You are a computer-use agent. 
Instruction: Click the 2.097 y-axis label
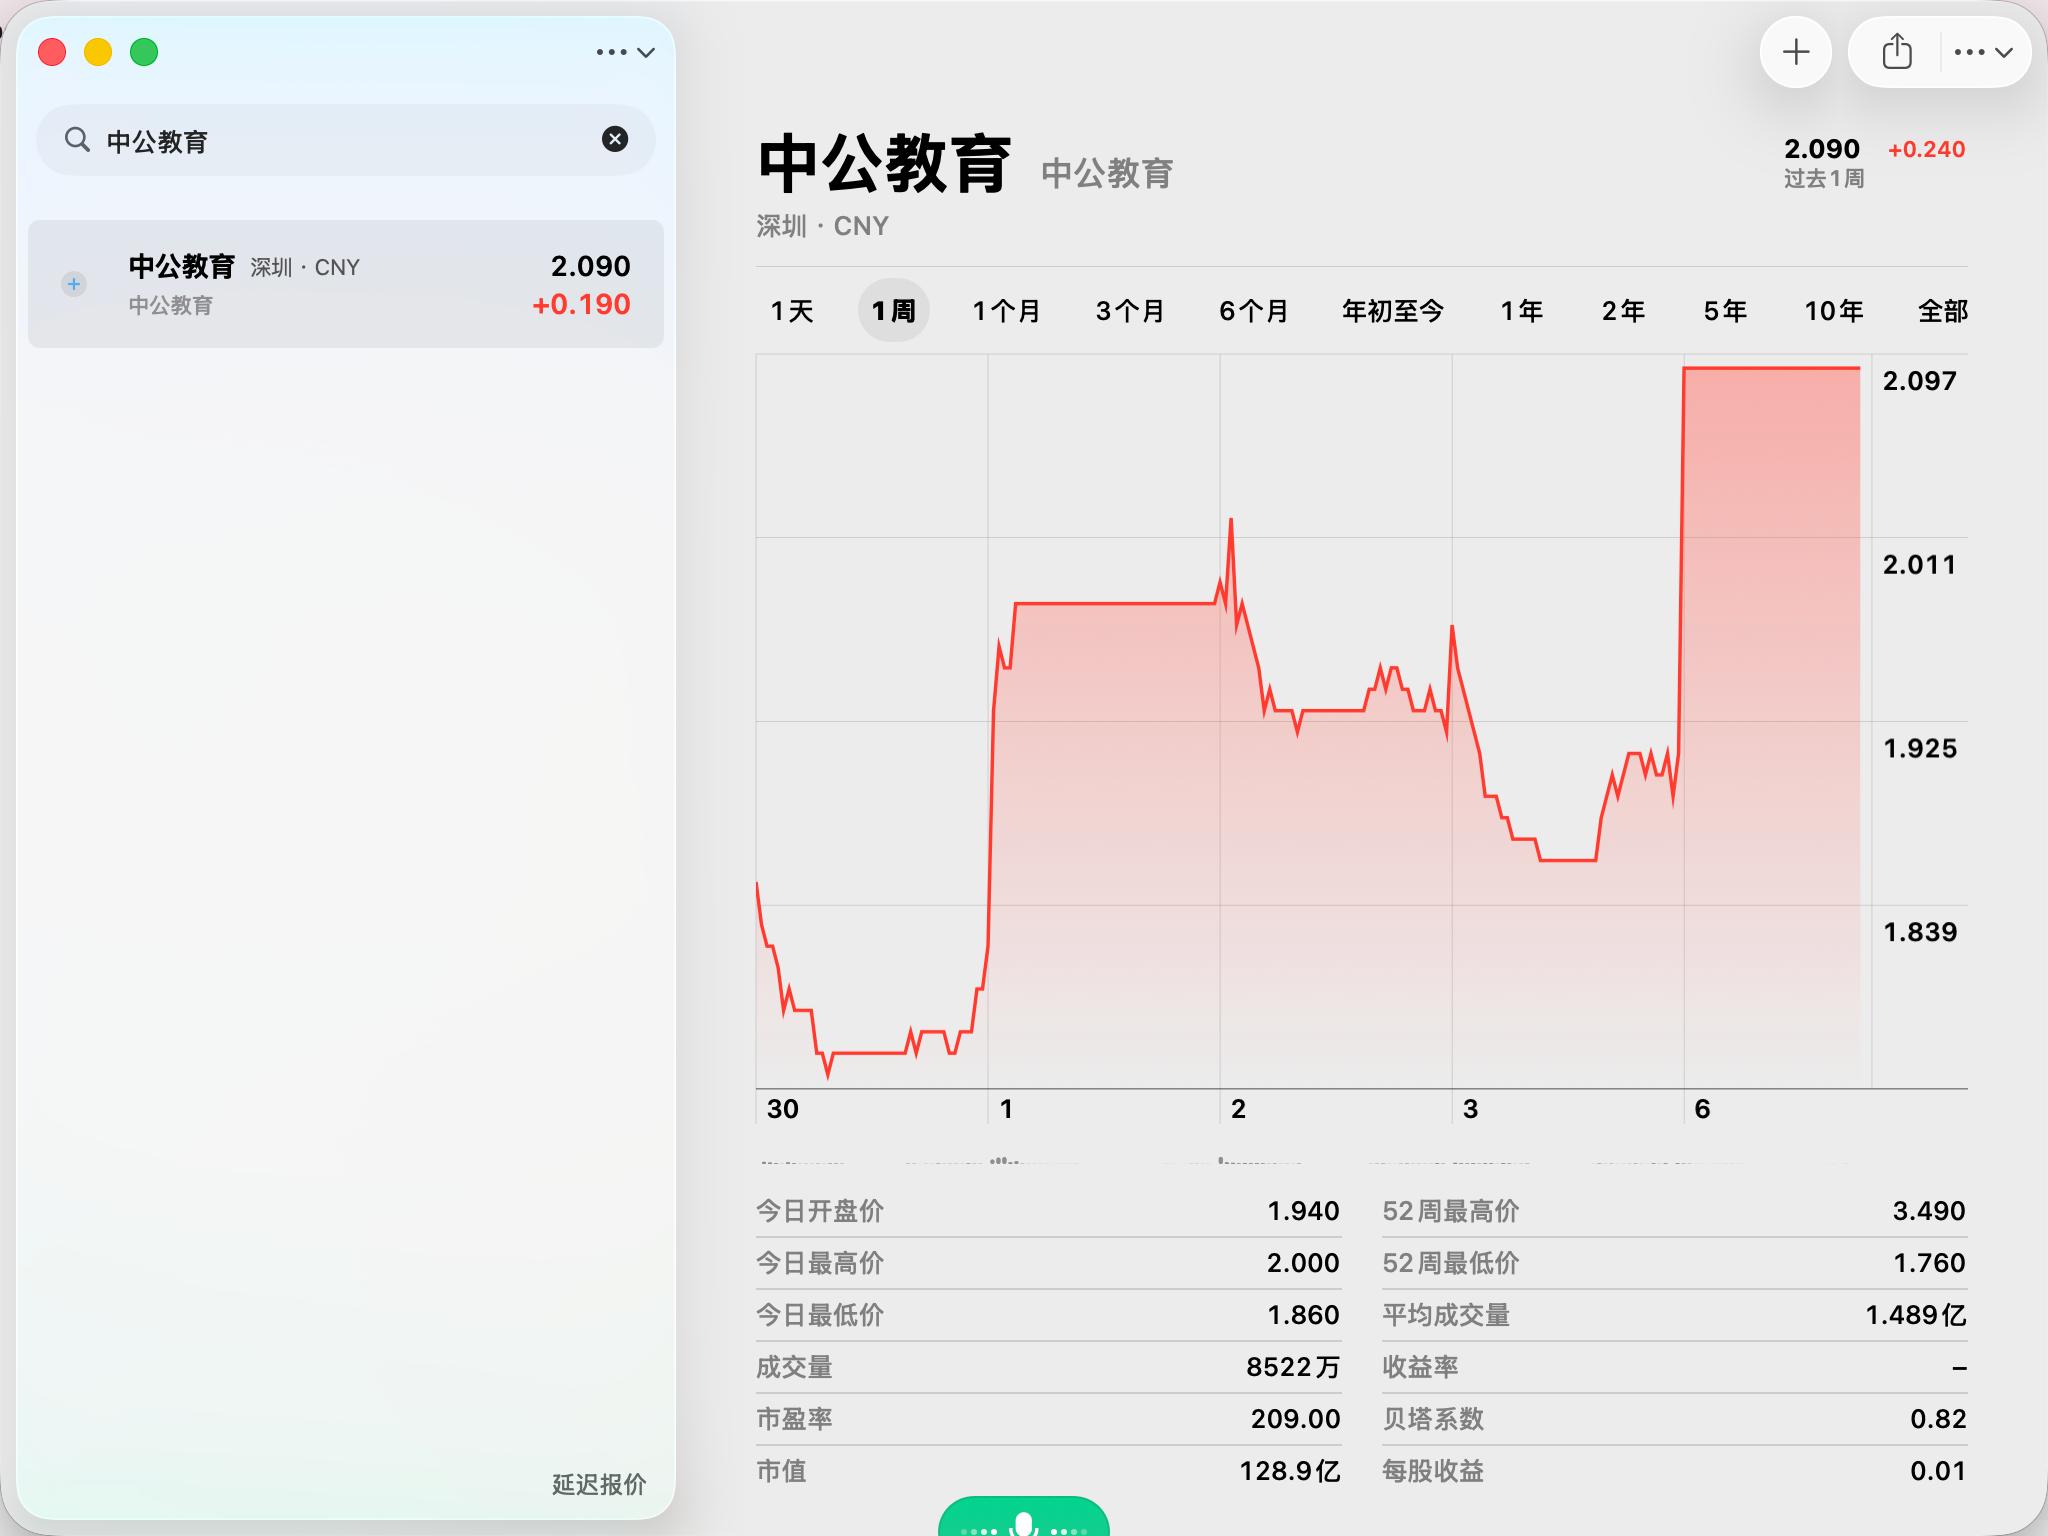1919,381
